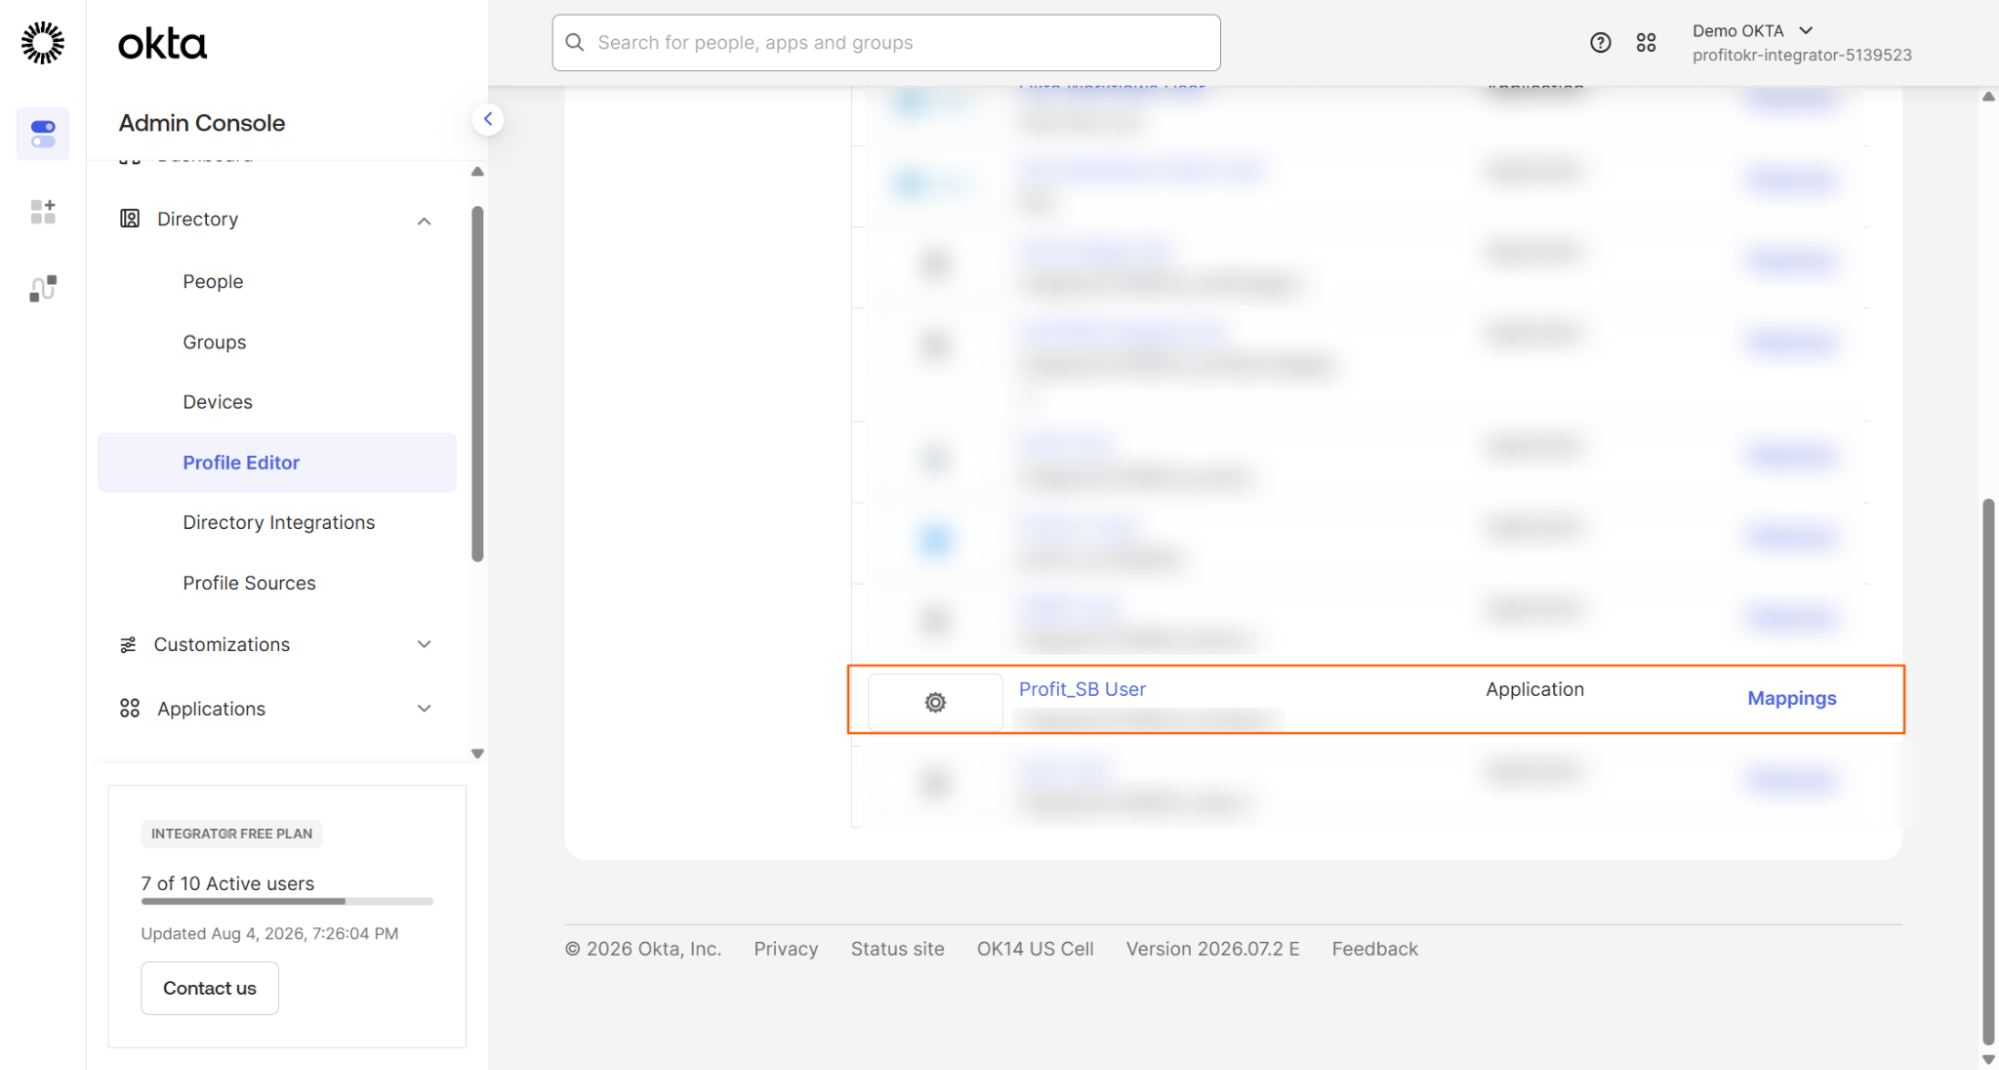The height and width of the screenshot is (1070, 1999).
Task: Click the active users progress bar
Action: 287,901
